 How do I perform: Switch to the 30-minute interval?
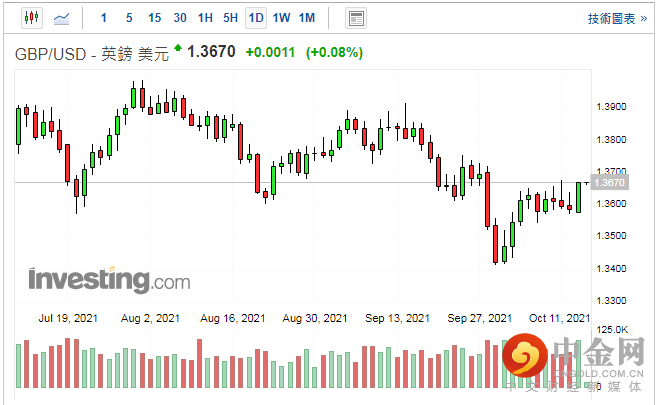point(180,17)
